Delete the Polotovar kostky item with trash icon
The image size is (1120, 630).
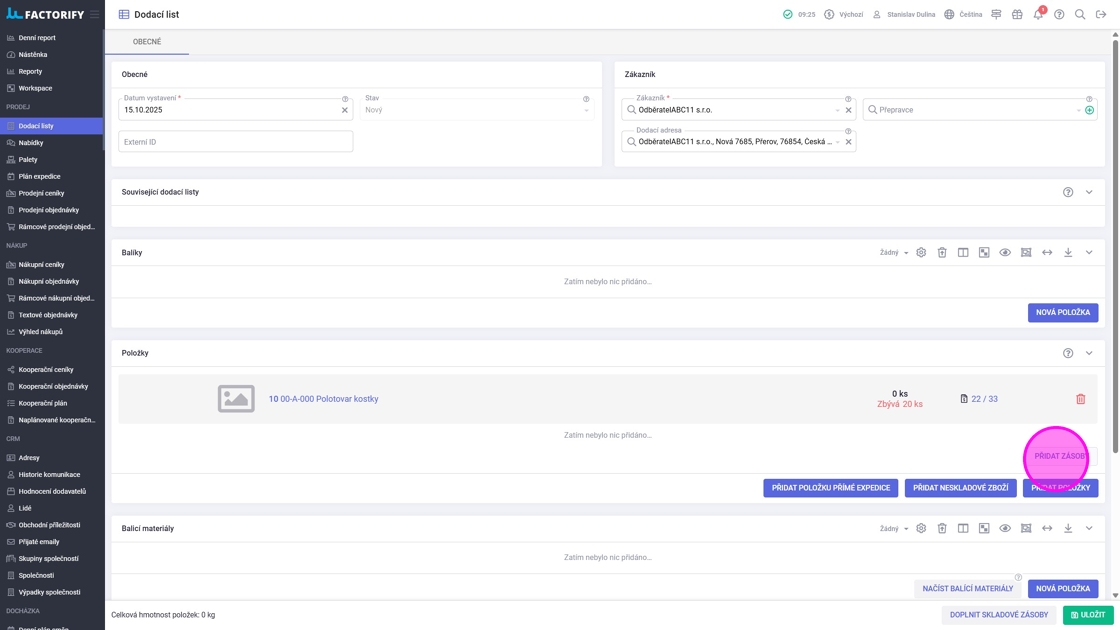[1080, 399]
